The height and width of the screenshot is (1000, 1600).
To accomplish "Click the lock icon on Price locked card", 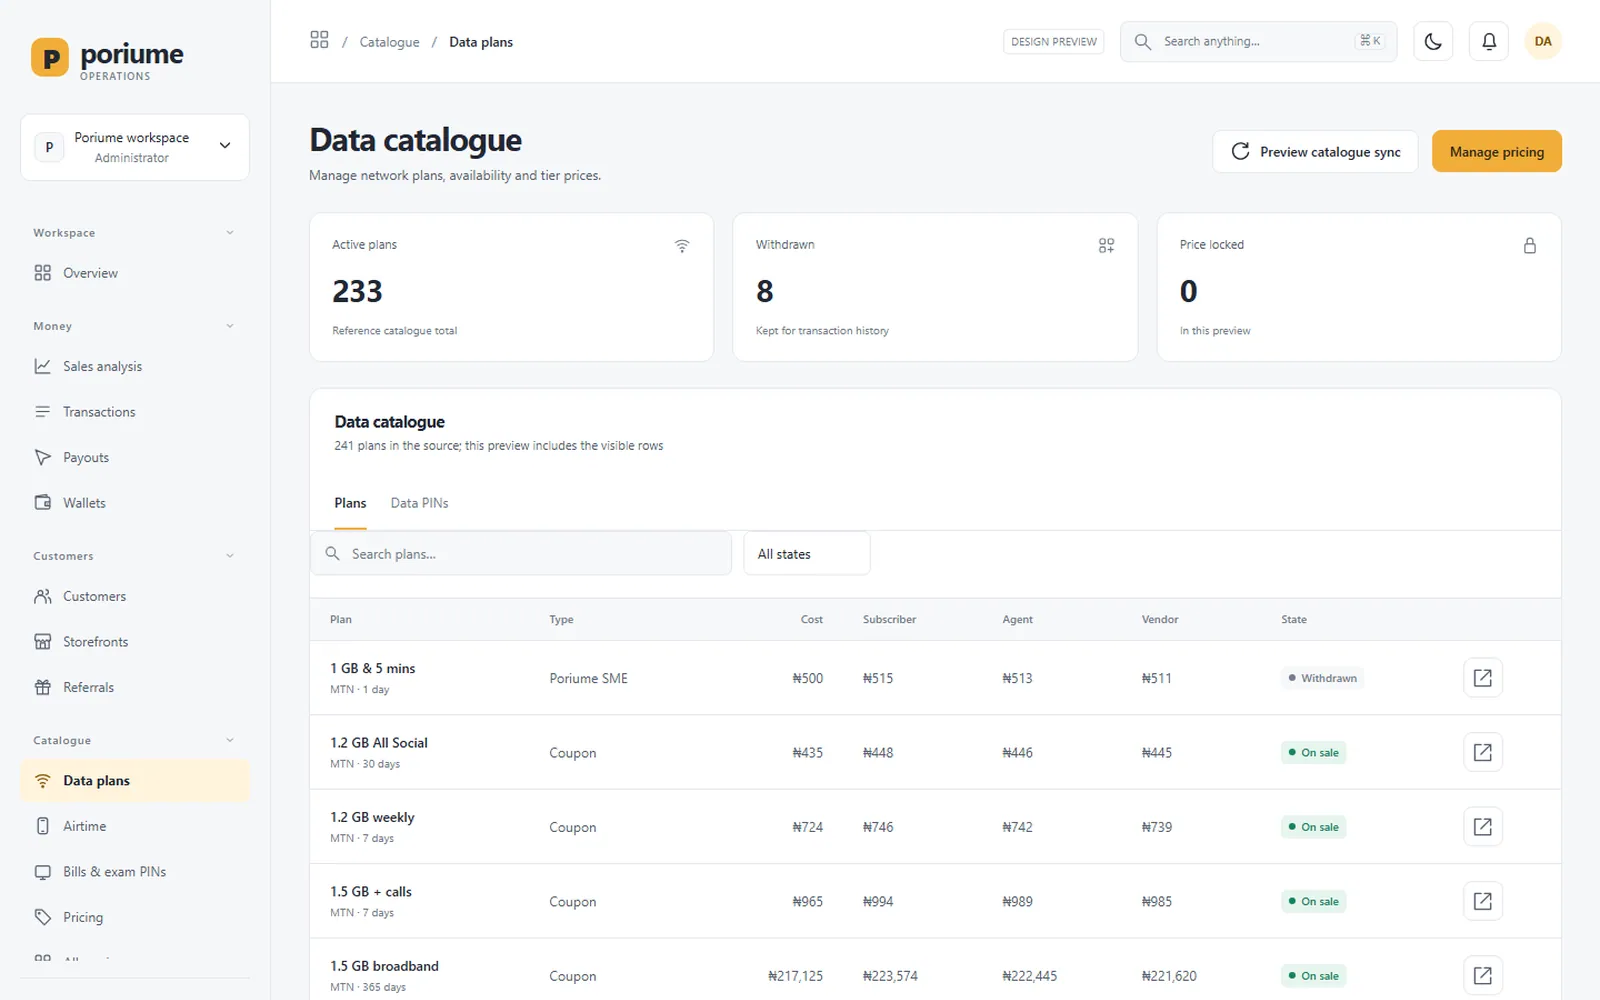I will click(1530, 246).
